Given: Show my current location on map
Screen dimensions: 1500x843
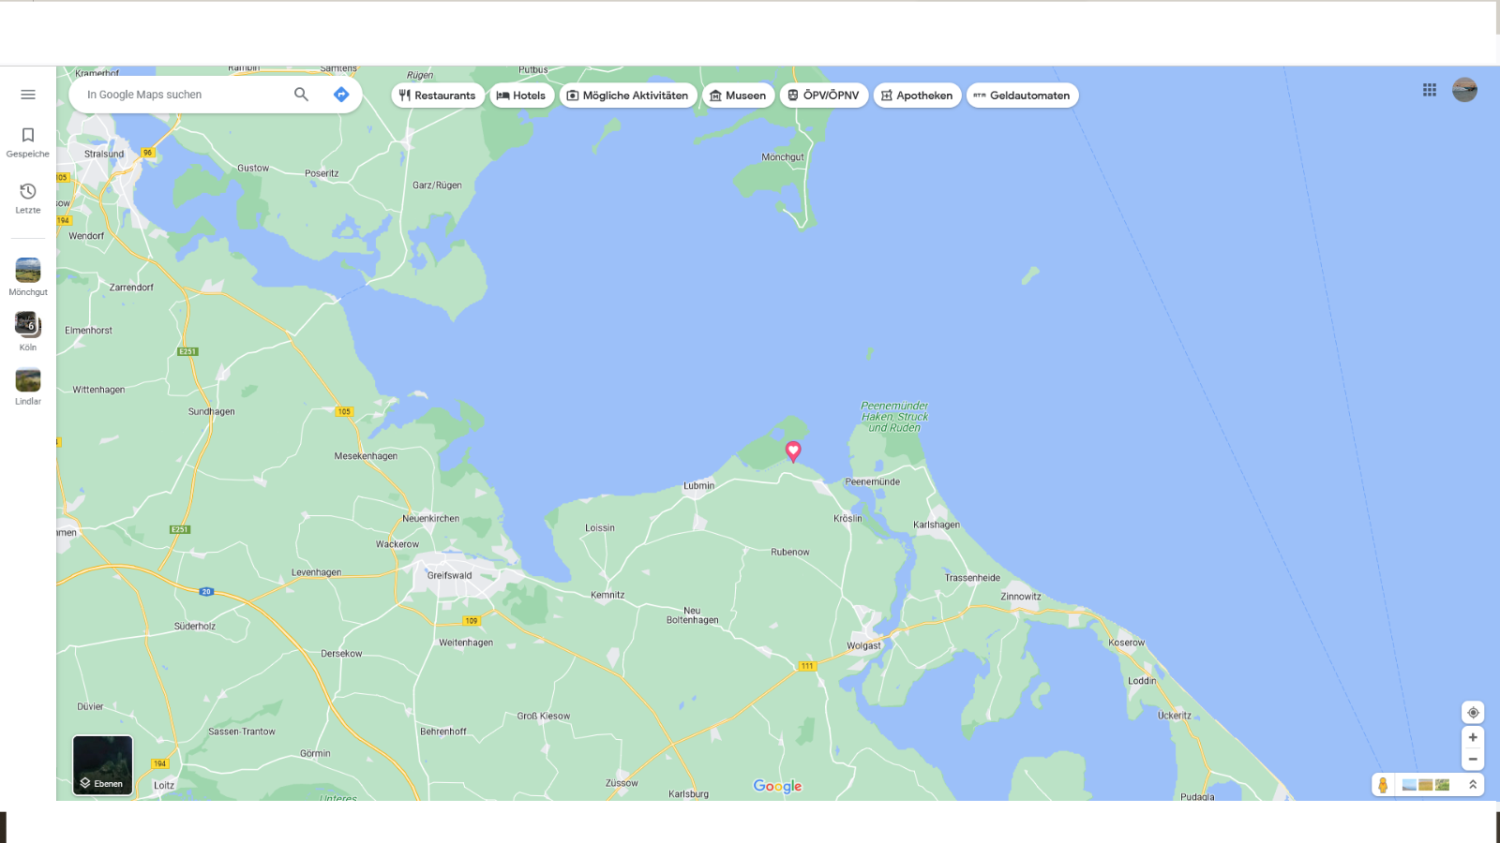Looking at the screenshot, I should coord(1472,713).
